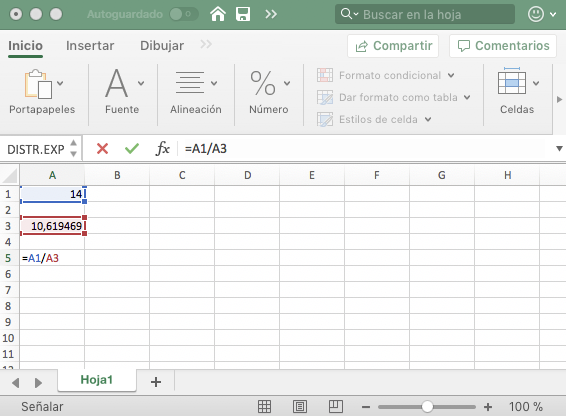The height and width of the screenshot is (416, 566).
Task: Open the search magnifier options
Action: tap(349, 14)
